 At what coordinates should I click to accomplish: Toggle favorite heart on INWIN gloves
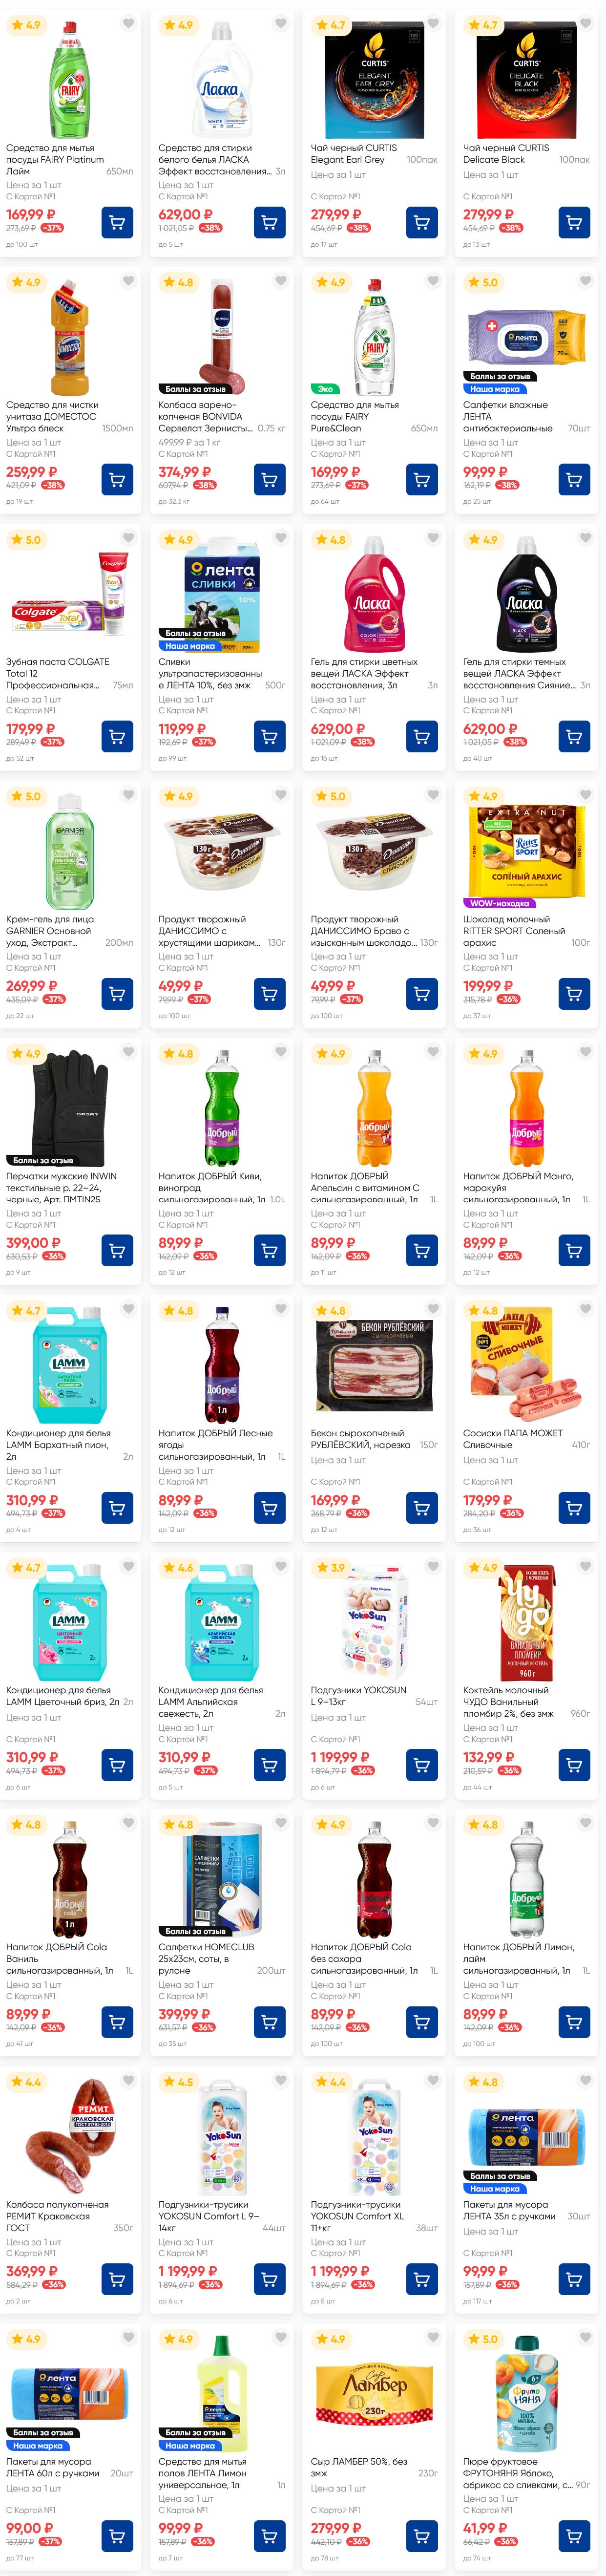(x=128, y=1052)
